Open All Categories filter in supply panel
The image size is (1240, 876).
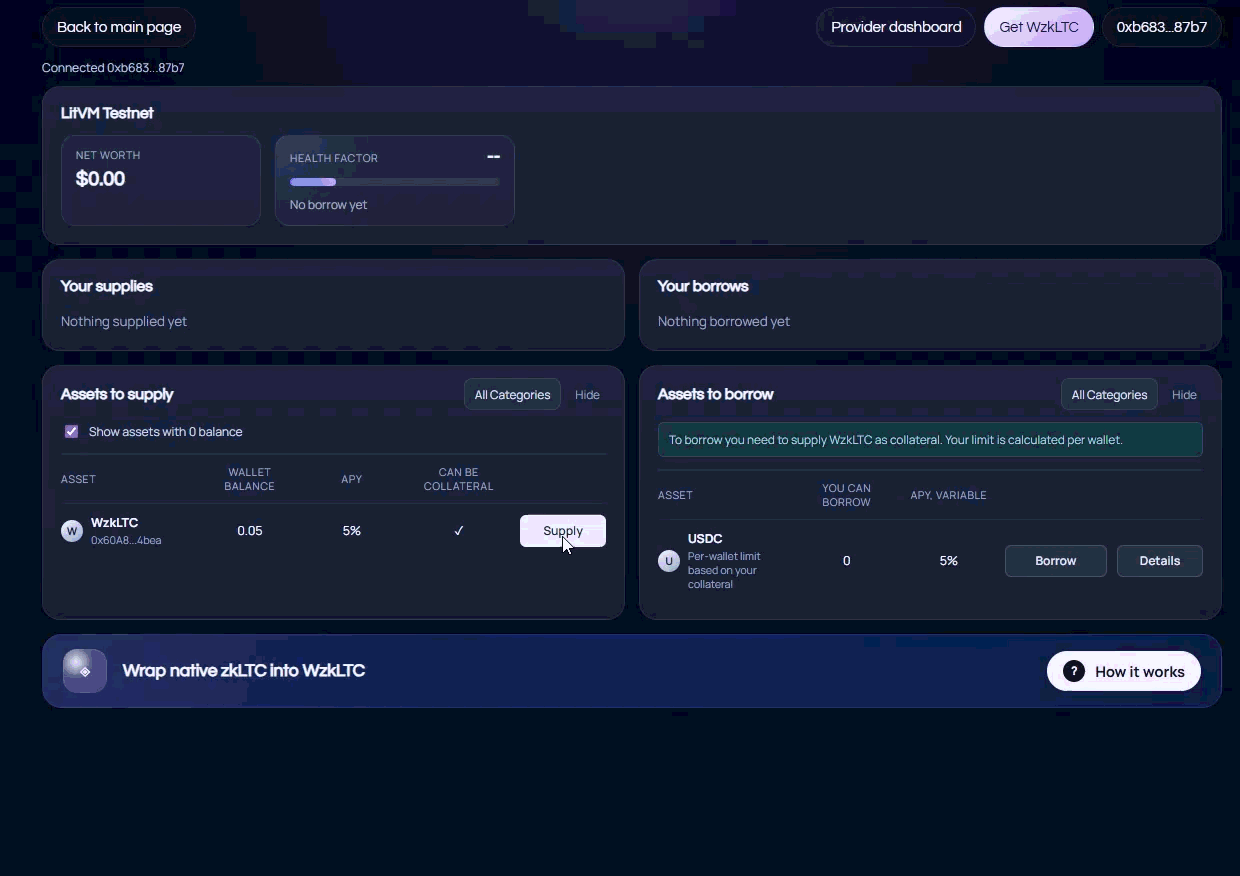click(x=512, y=395)
